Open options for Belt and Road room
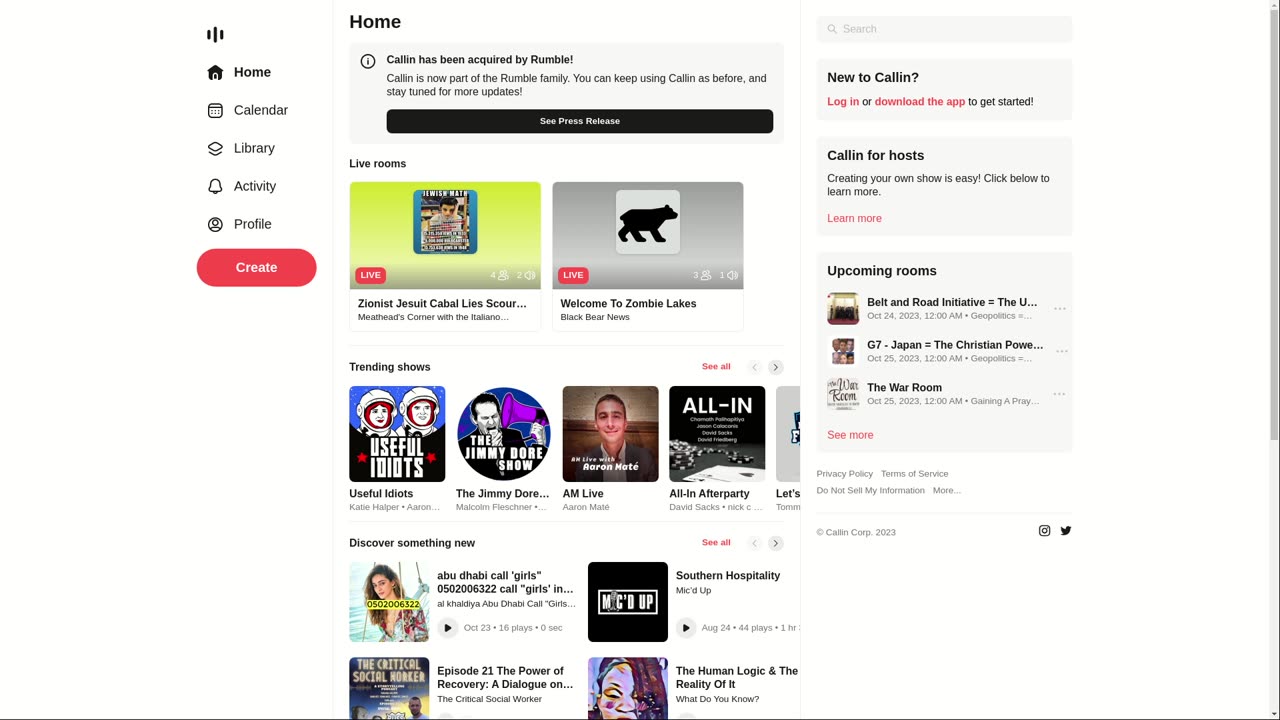1280x720 pixels. 1060,309
